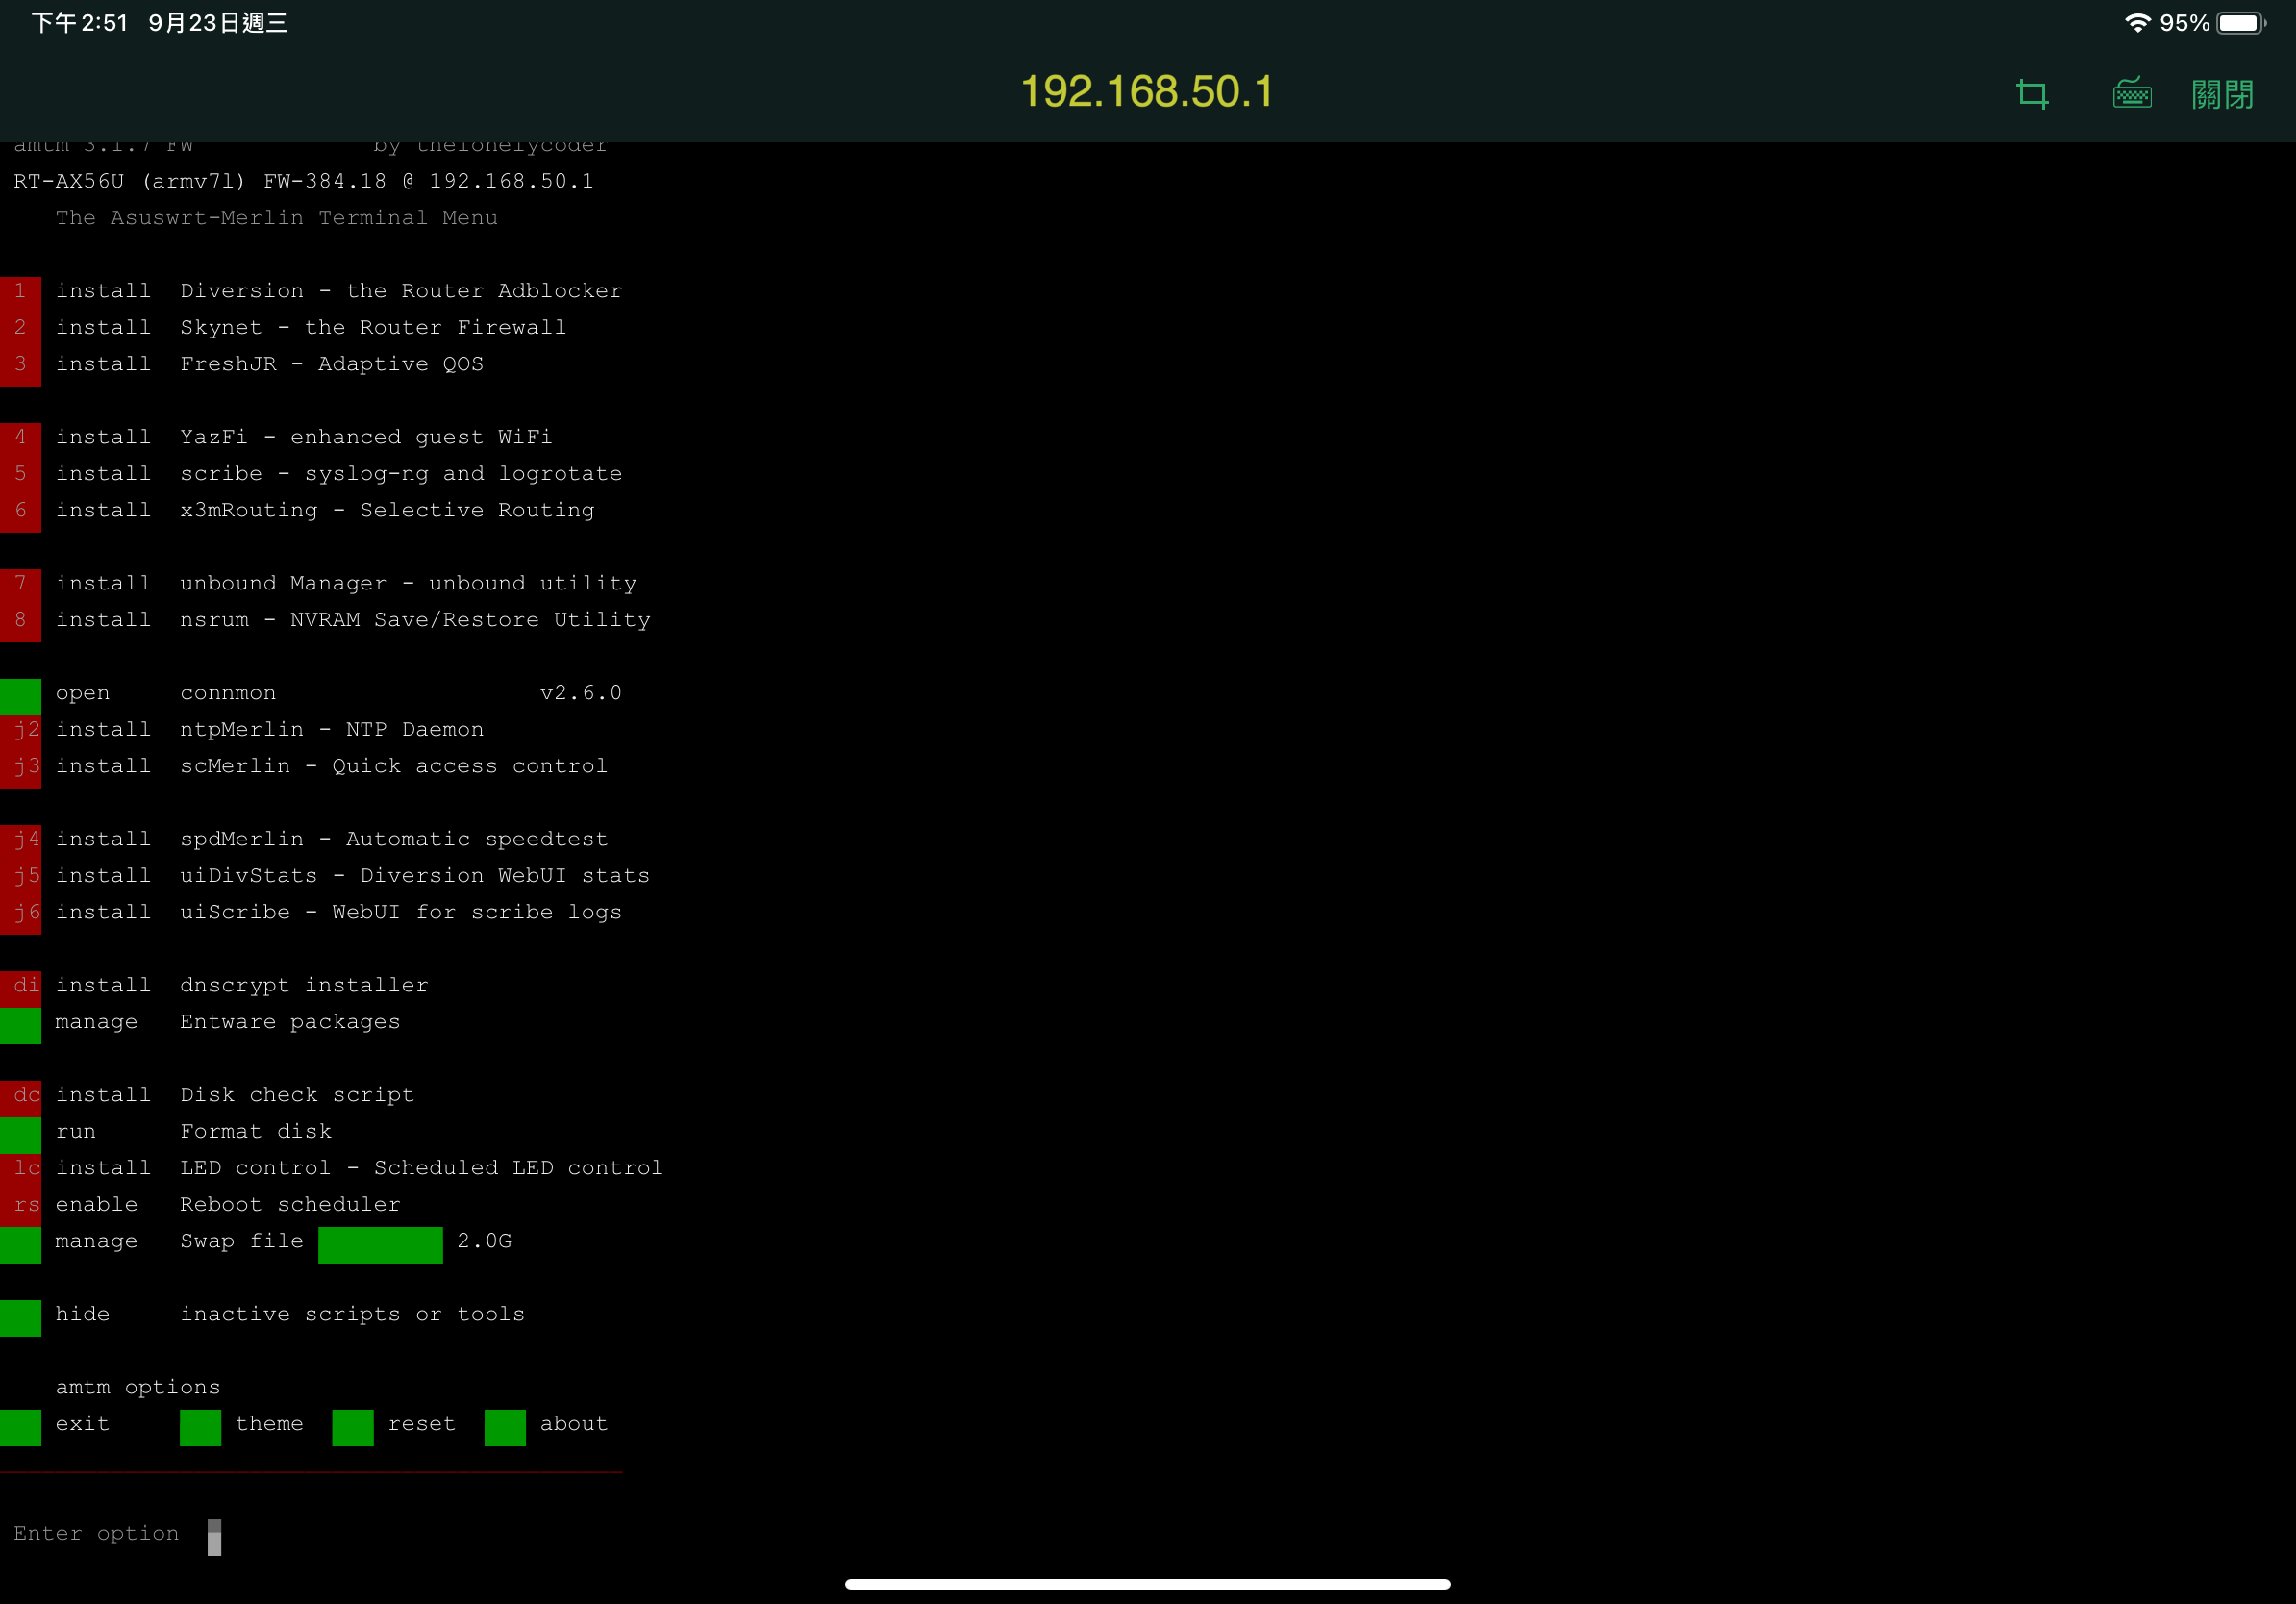Select j6 uiScribe WebUI scribe logs
The height and width of the screenshot is (1604, 2296).
pos(312,912)
